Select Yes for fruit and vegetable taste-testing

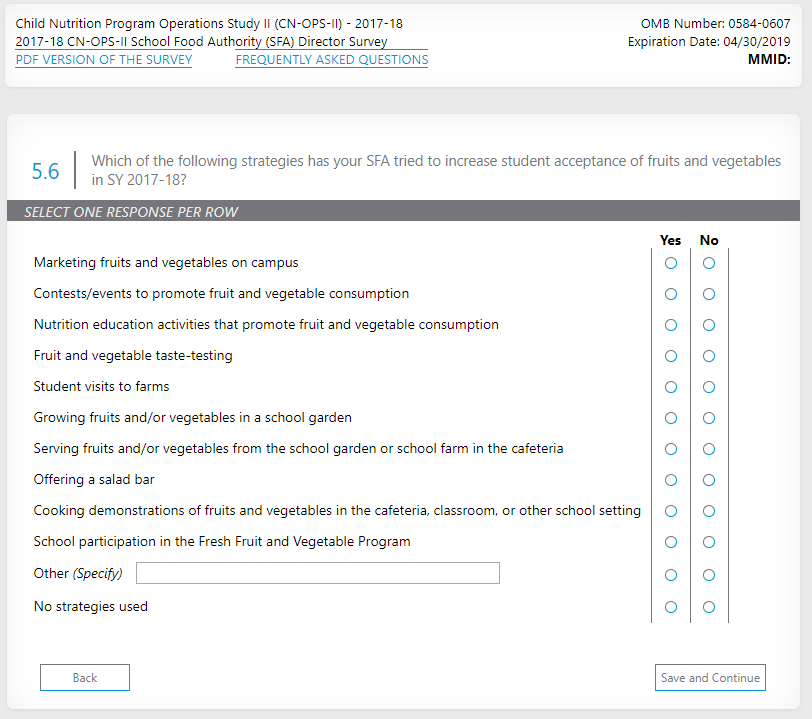(671, 356)
